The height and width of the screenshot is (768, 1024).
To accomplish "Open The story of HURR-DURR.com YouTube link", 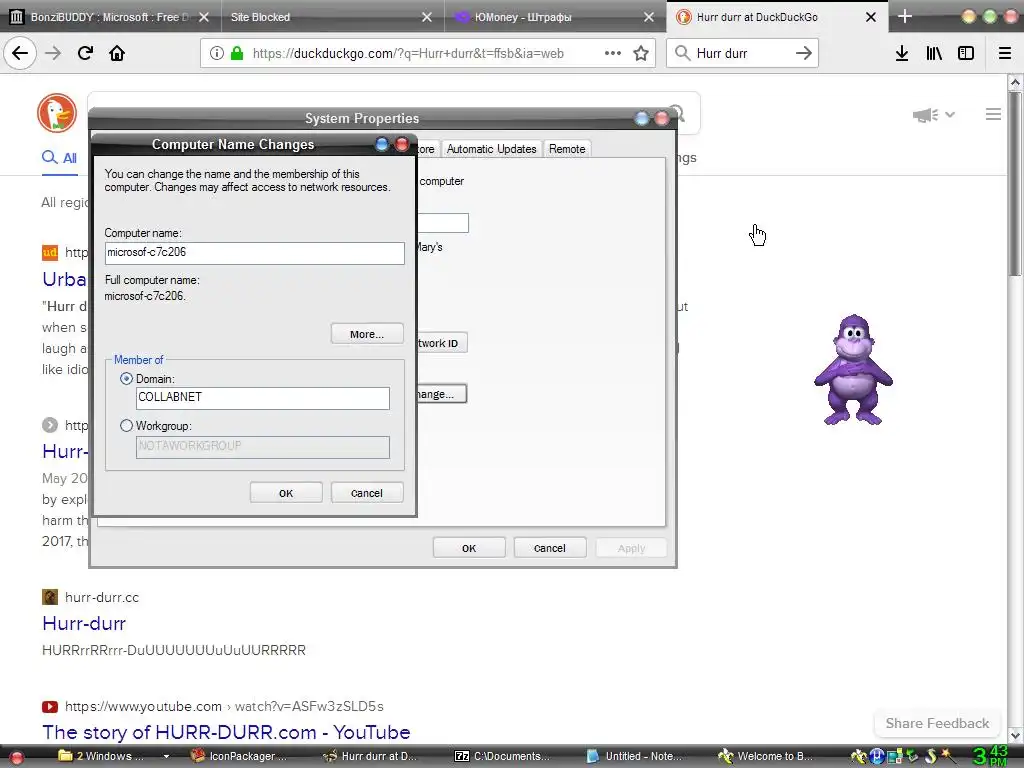I will [226, 732].
